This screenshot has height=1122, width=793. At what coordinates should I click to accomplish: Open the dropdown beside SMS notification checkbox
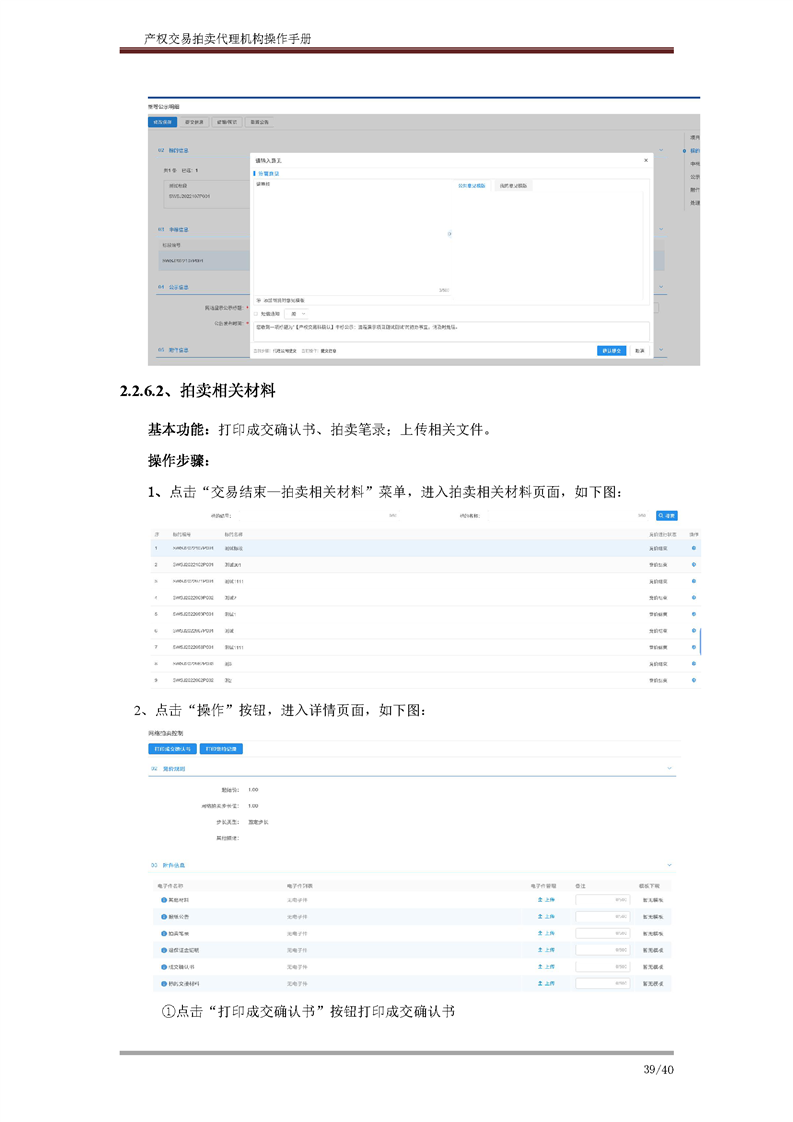[x=298, y=314]
